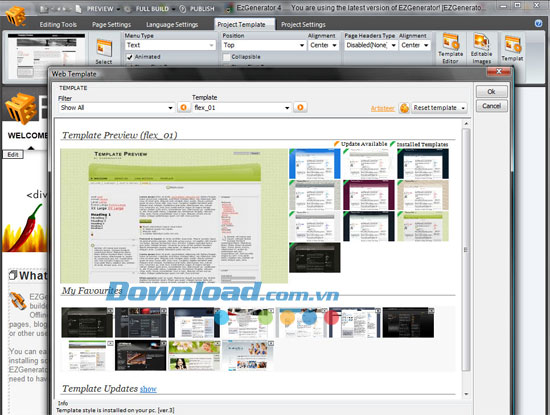
Task: Pick the flower-photo favourite template
Action: point(194,355)
